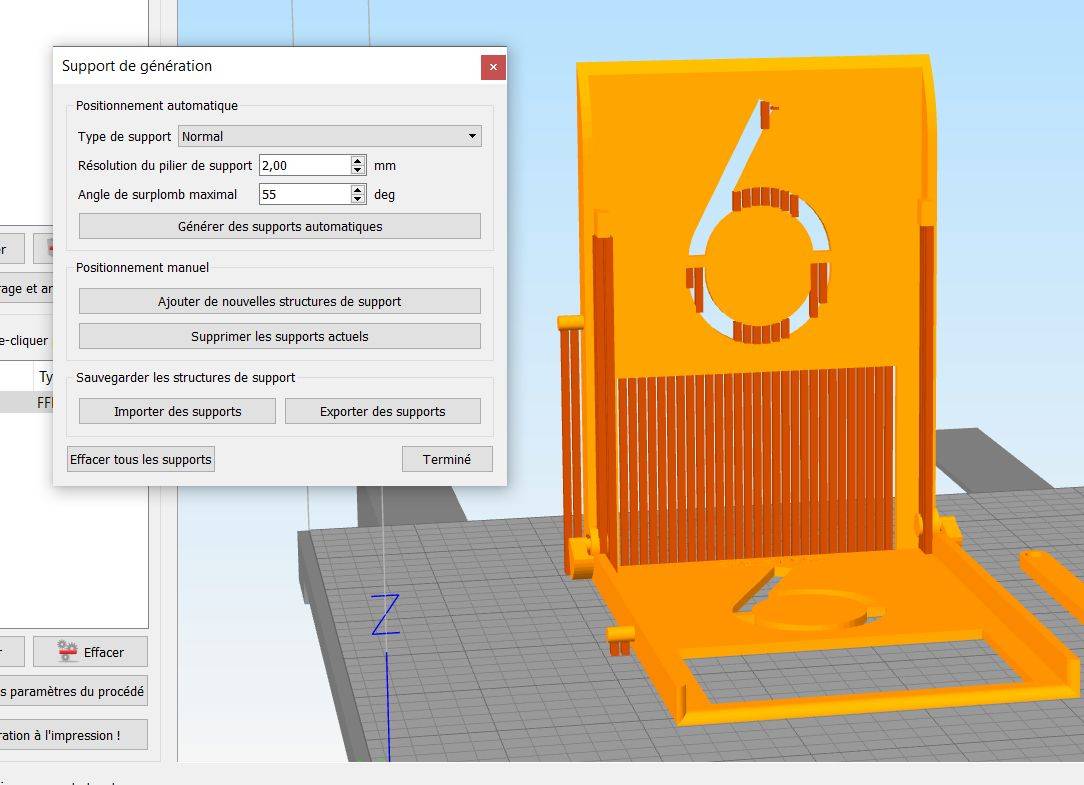This screenshot has height=785, width=1084.
Task: Decrease support pillar resolution with down arrow
Action: pos(358,170)
